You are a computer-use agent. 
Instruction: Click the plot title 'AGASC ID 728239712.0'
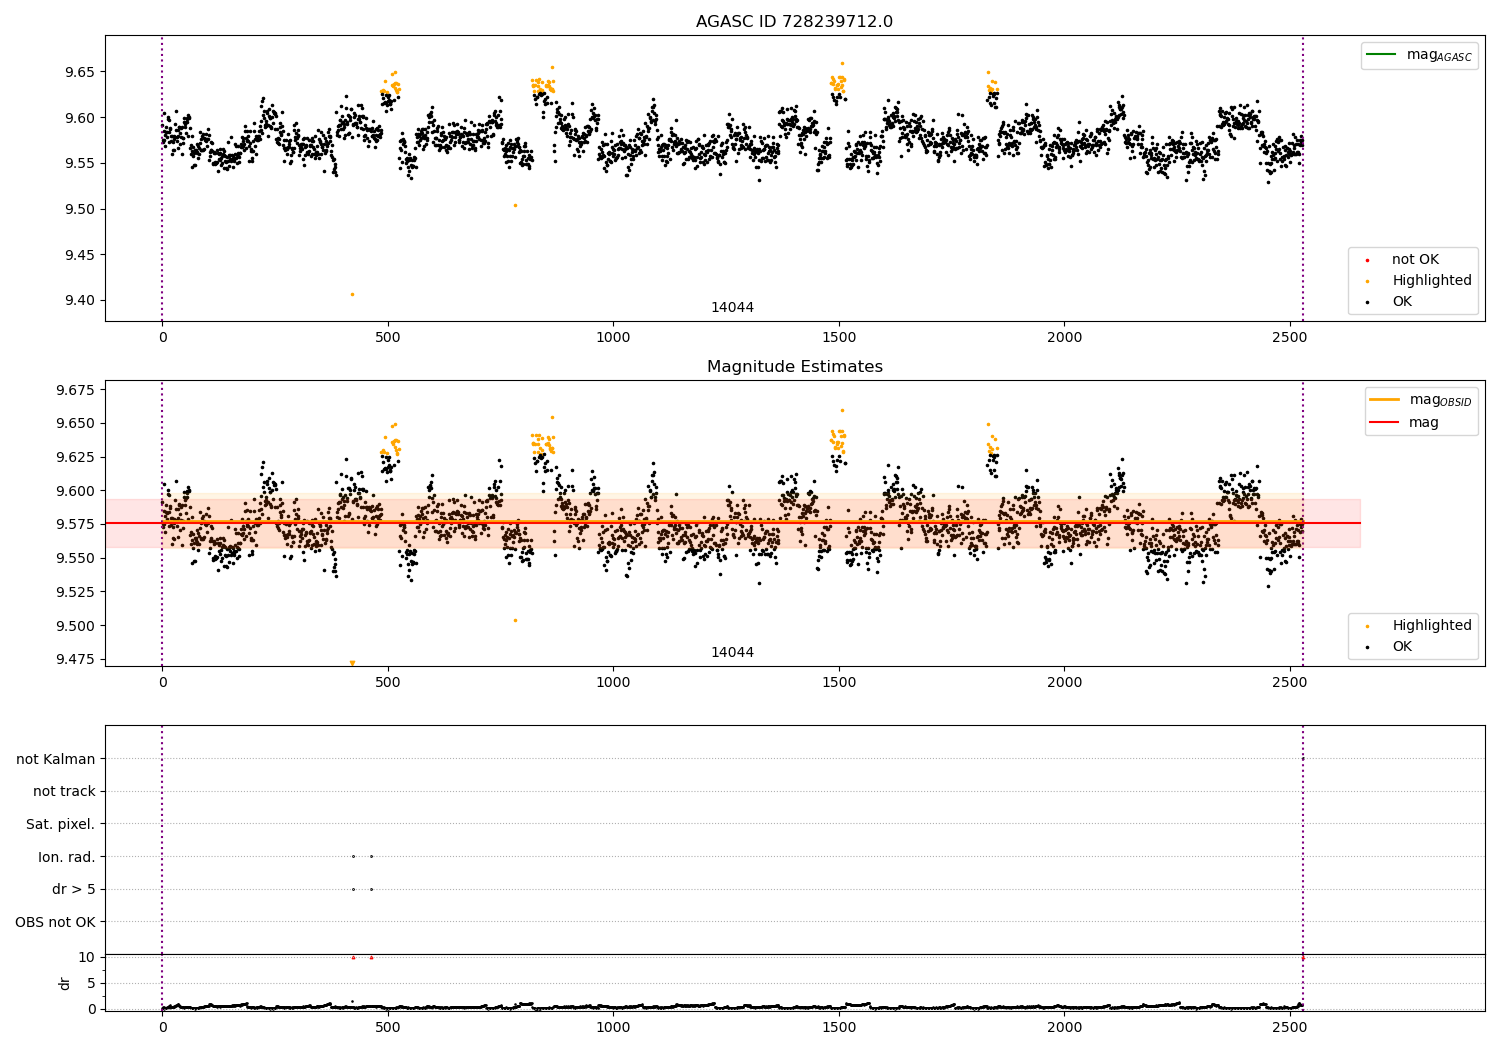[794, 22]
